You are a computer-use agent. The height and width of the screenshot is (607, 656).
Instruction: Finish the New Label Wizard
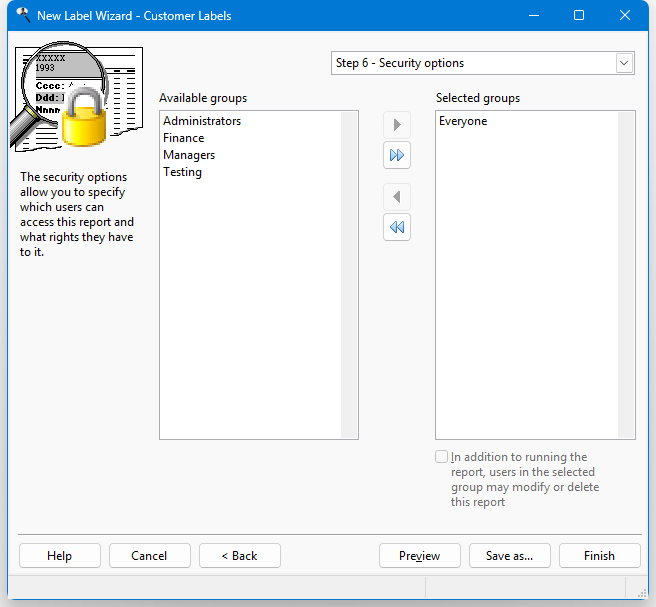[599, 556]
